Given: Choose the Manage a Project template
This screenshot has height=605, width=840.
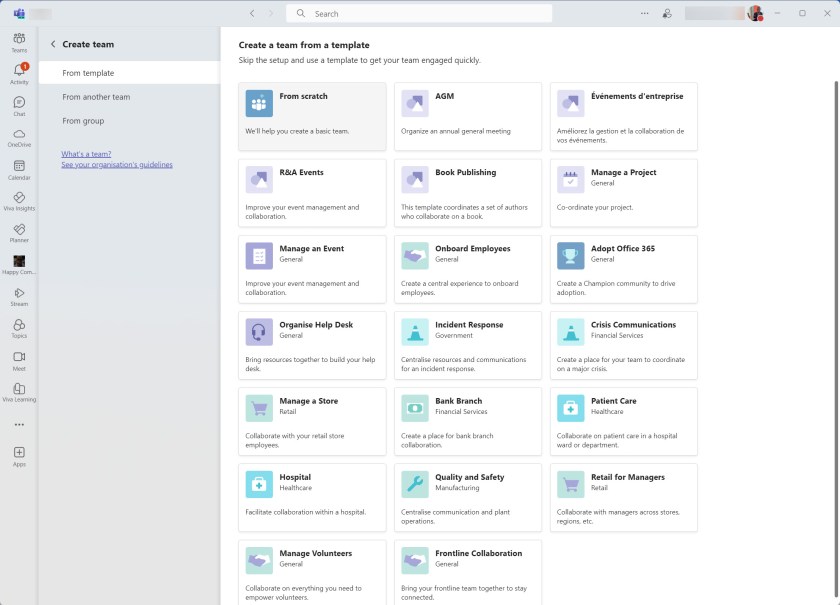Looking at the screenshot, I should click(x=624, y=193).
